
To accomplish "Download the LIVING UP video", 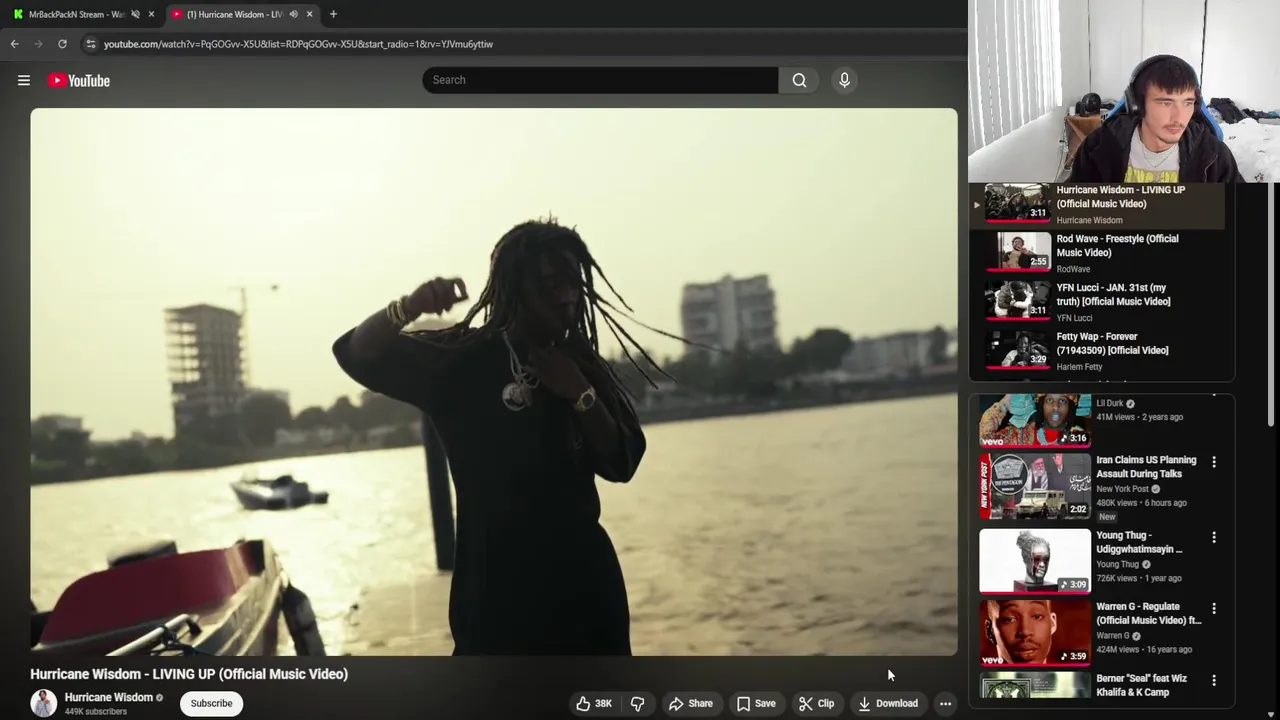I will (888, 704).
